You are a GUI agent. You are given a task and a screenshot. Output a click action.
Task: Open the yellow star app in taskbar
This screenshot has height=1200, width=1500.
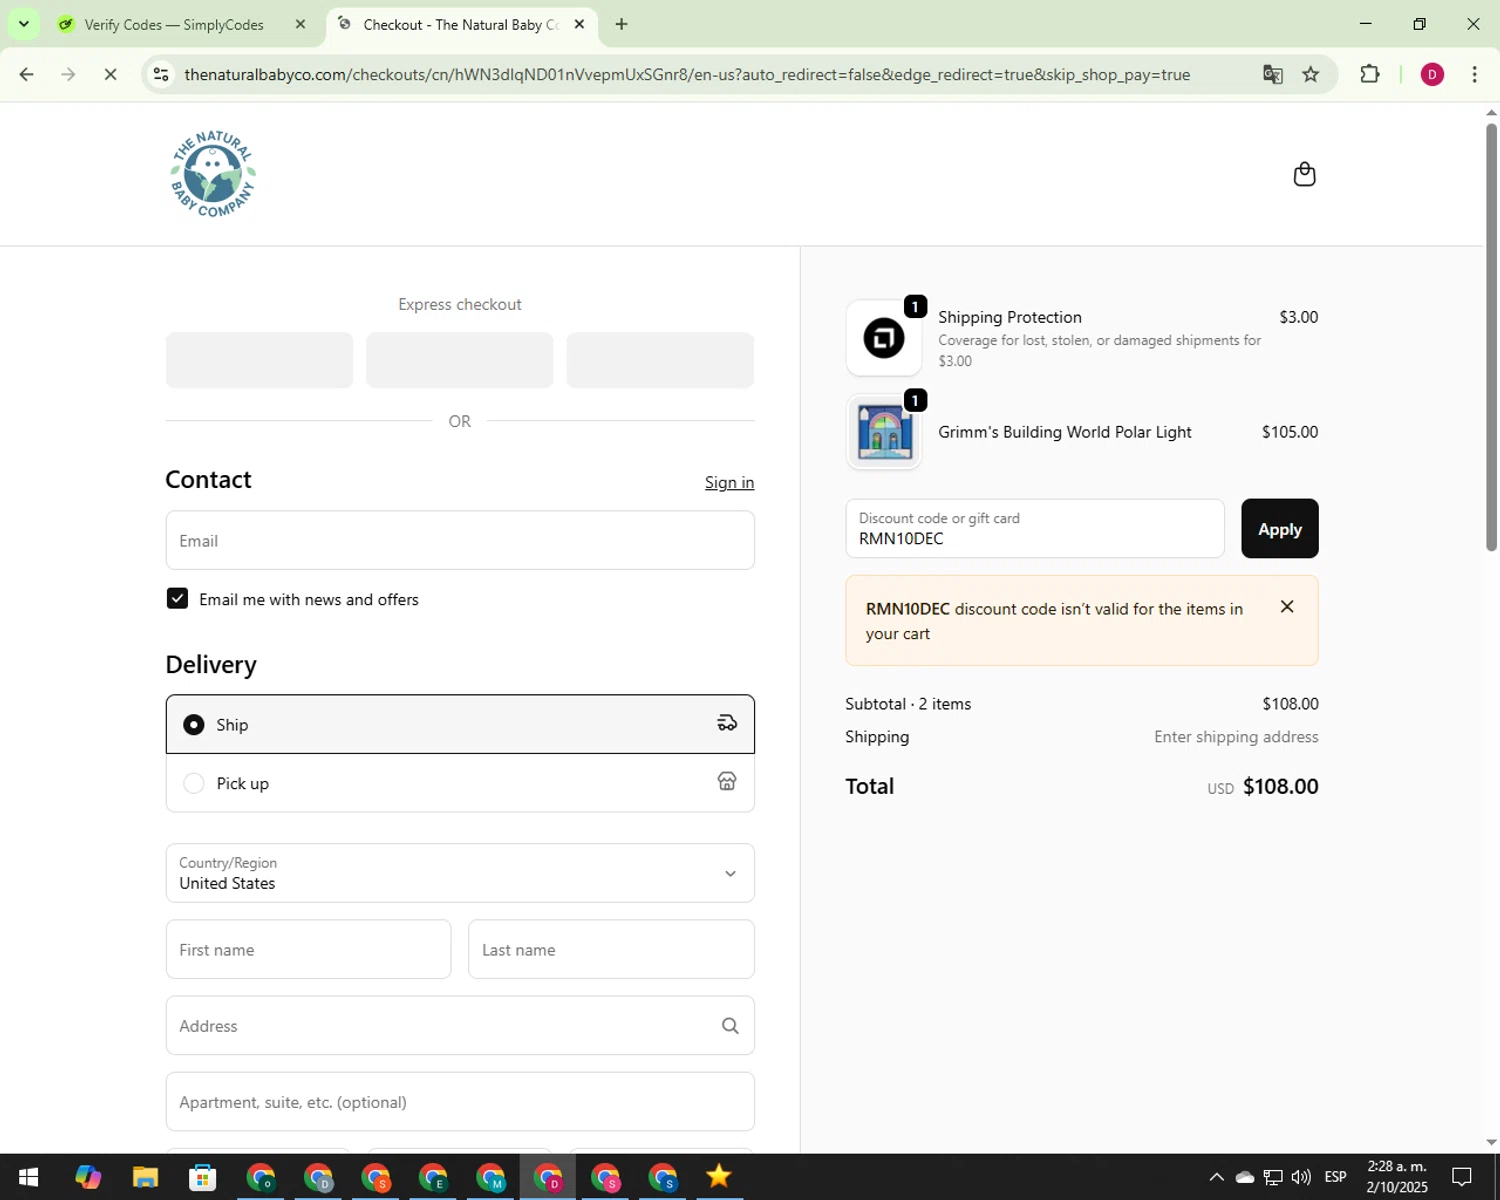(x=718, y=1177)
